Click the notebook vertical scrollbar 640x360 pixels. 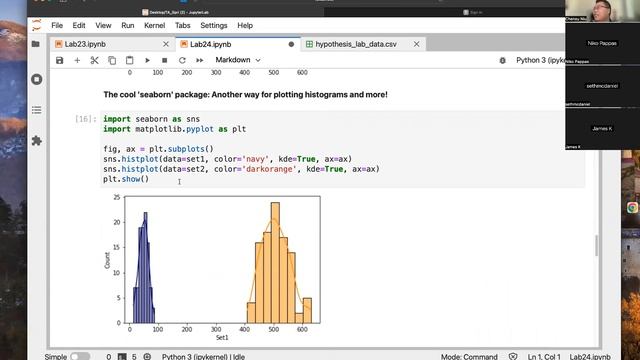click(596, 245)
